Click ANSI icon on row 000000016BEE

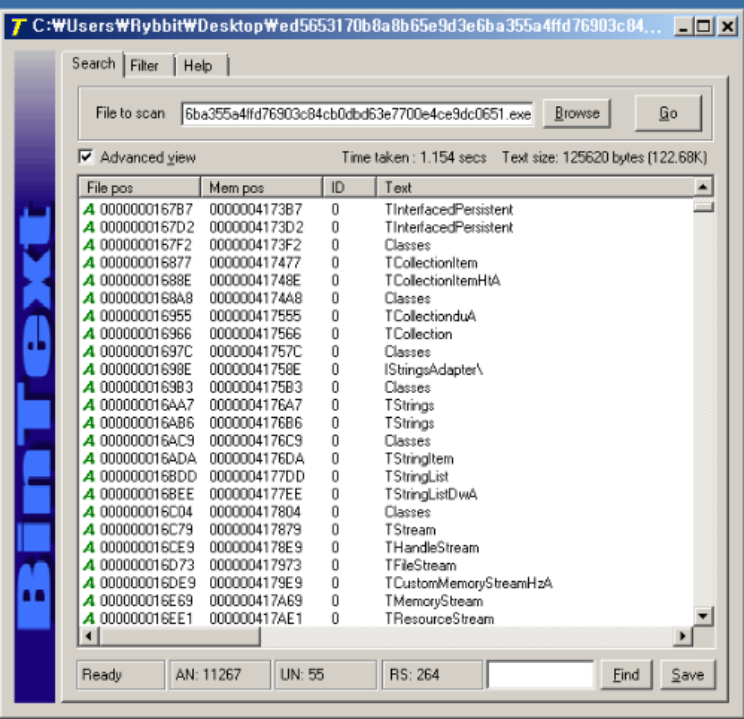tap(89, 494)
